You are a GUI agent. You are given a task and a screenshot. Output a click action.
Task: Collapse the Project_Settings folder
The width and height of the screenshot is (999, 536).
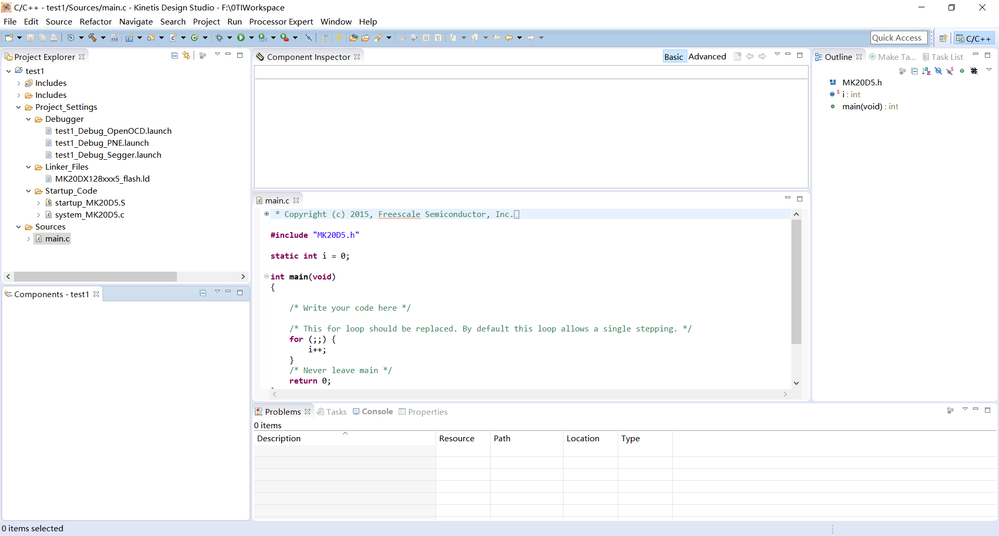18,107
